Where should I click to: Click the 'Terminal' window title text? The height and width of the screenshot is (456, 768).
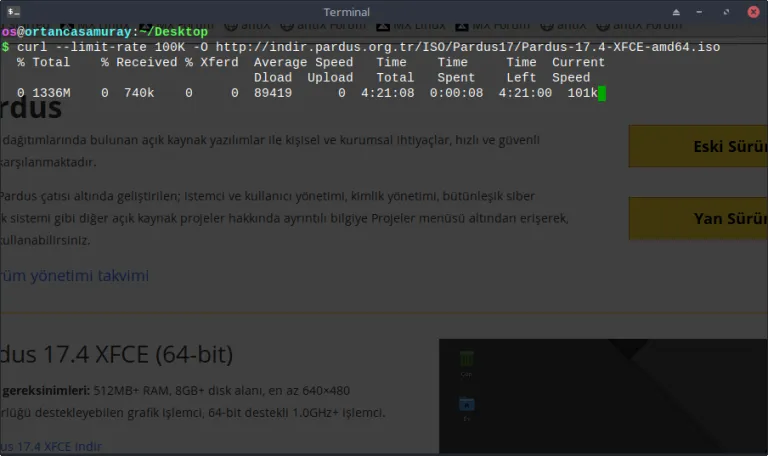click(346, 12)
